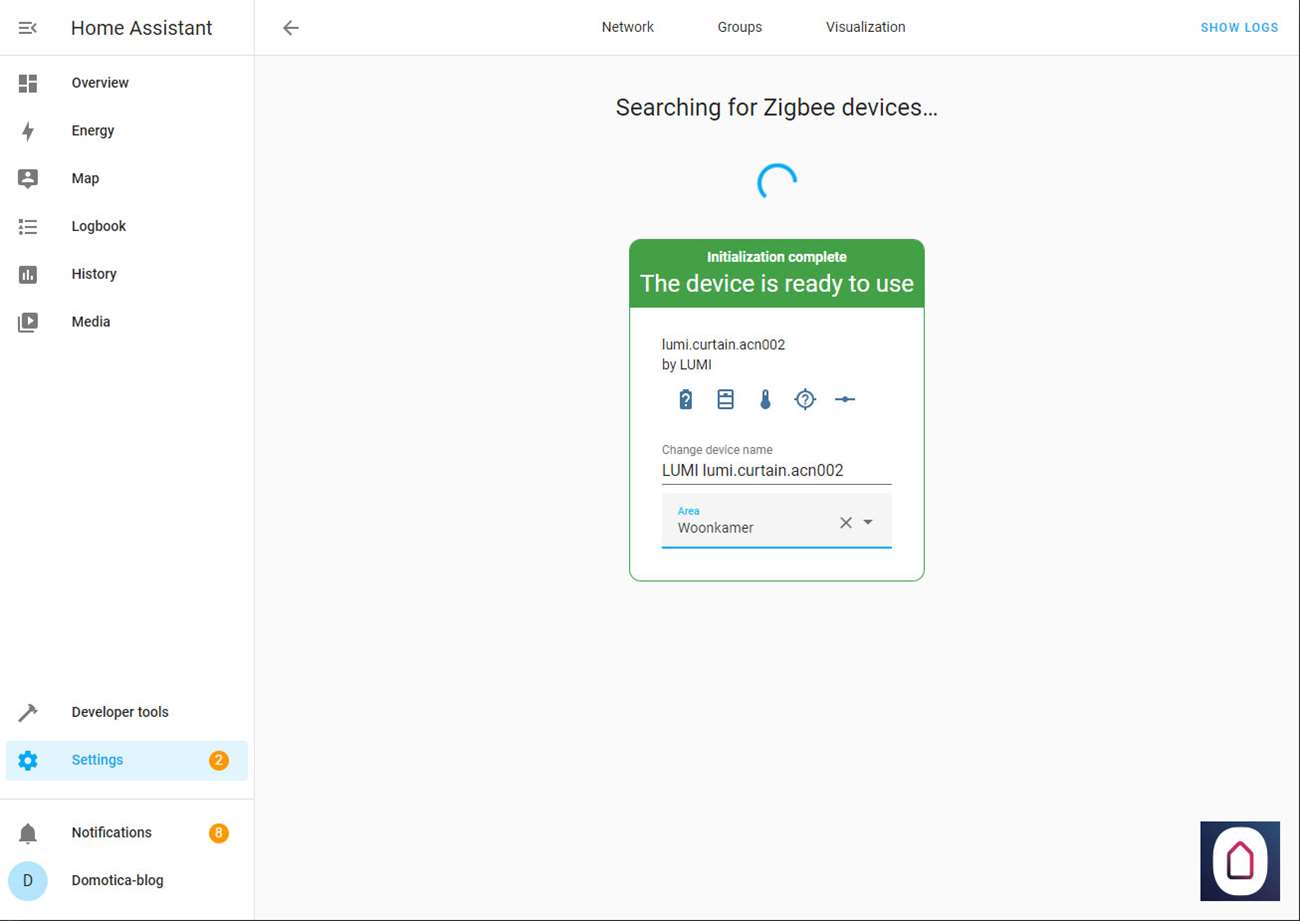The height and width of the screenshot is (921, 1300).
Task: Click the blinds cover entity icon
Action: point(725,400)
